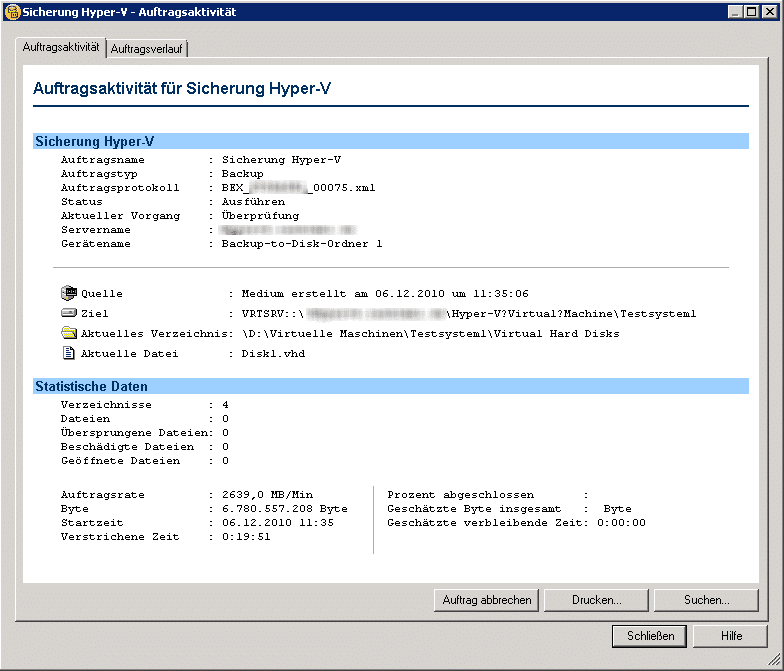784x671 pixels.
Task: Click the 'Servername' label
Action: (96, 230)
